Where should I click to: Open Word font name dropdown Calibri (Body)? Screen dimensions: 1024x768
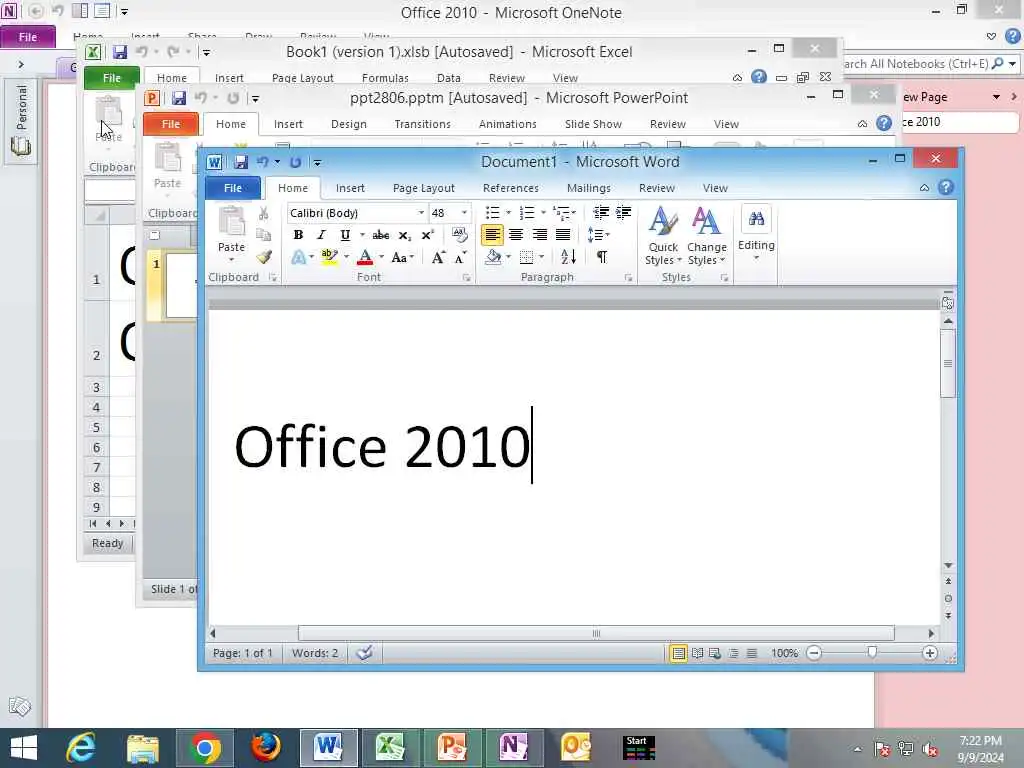tap(421, 213)
